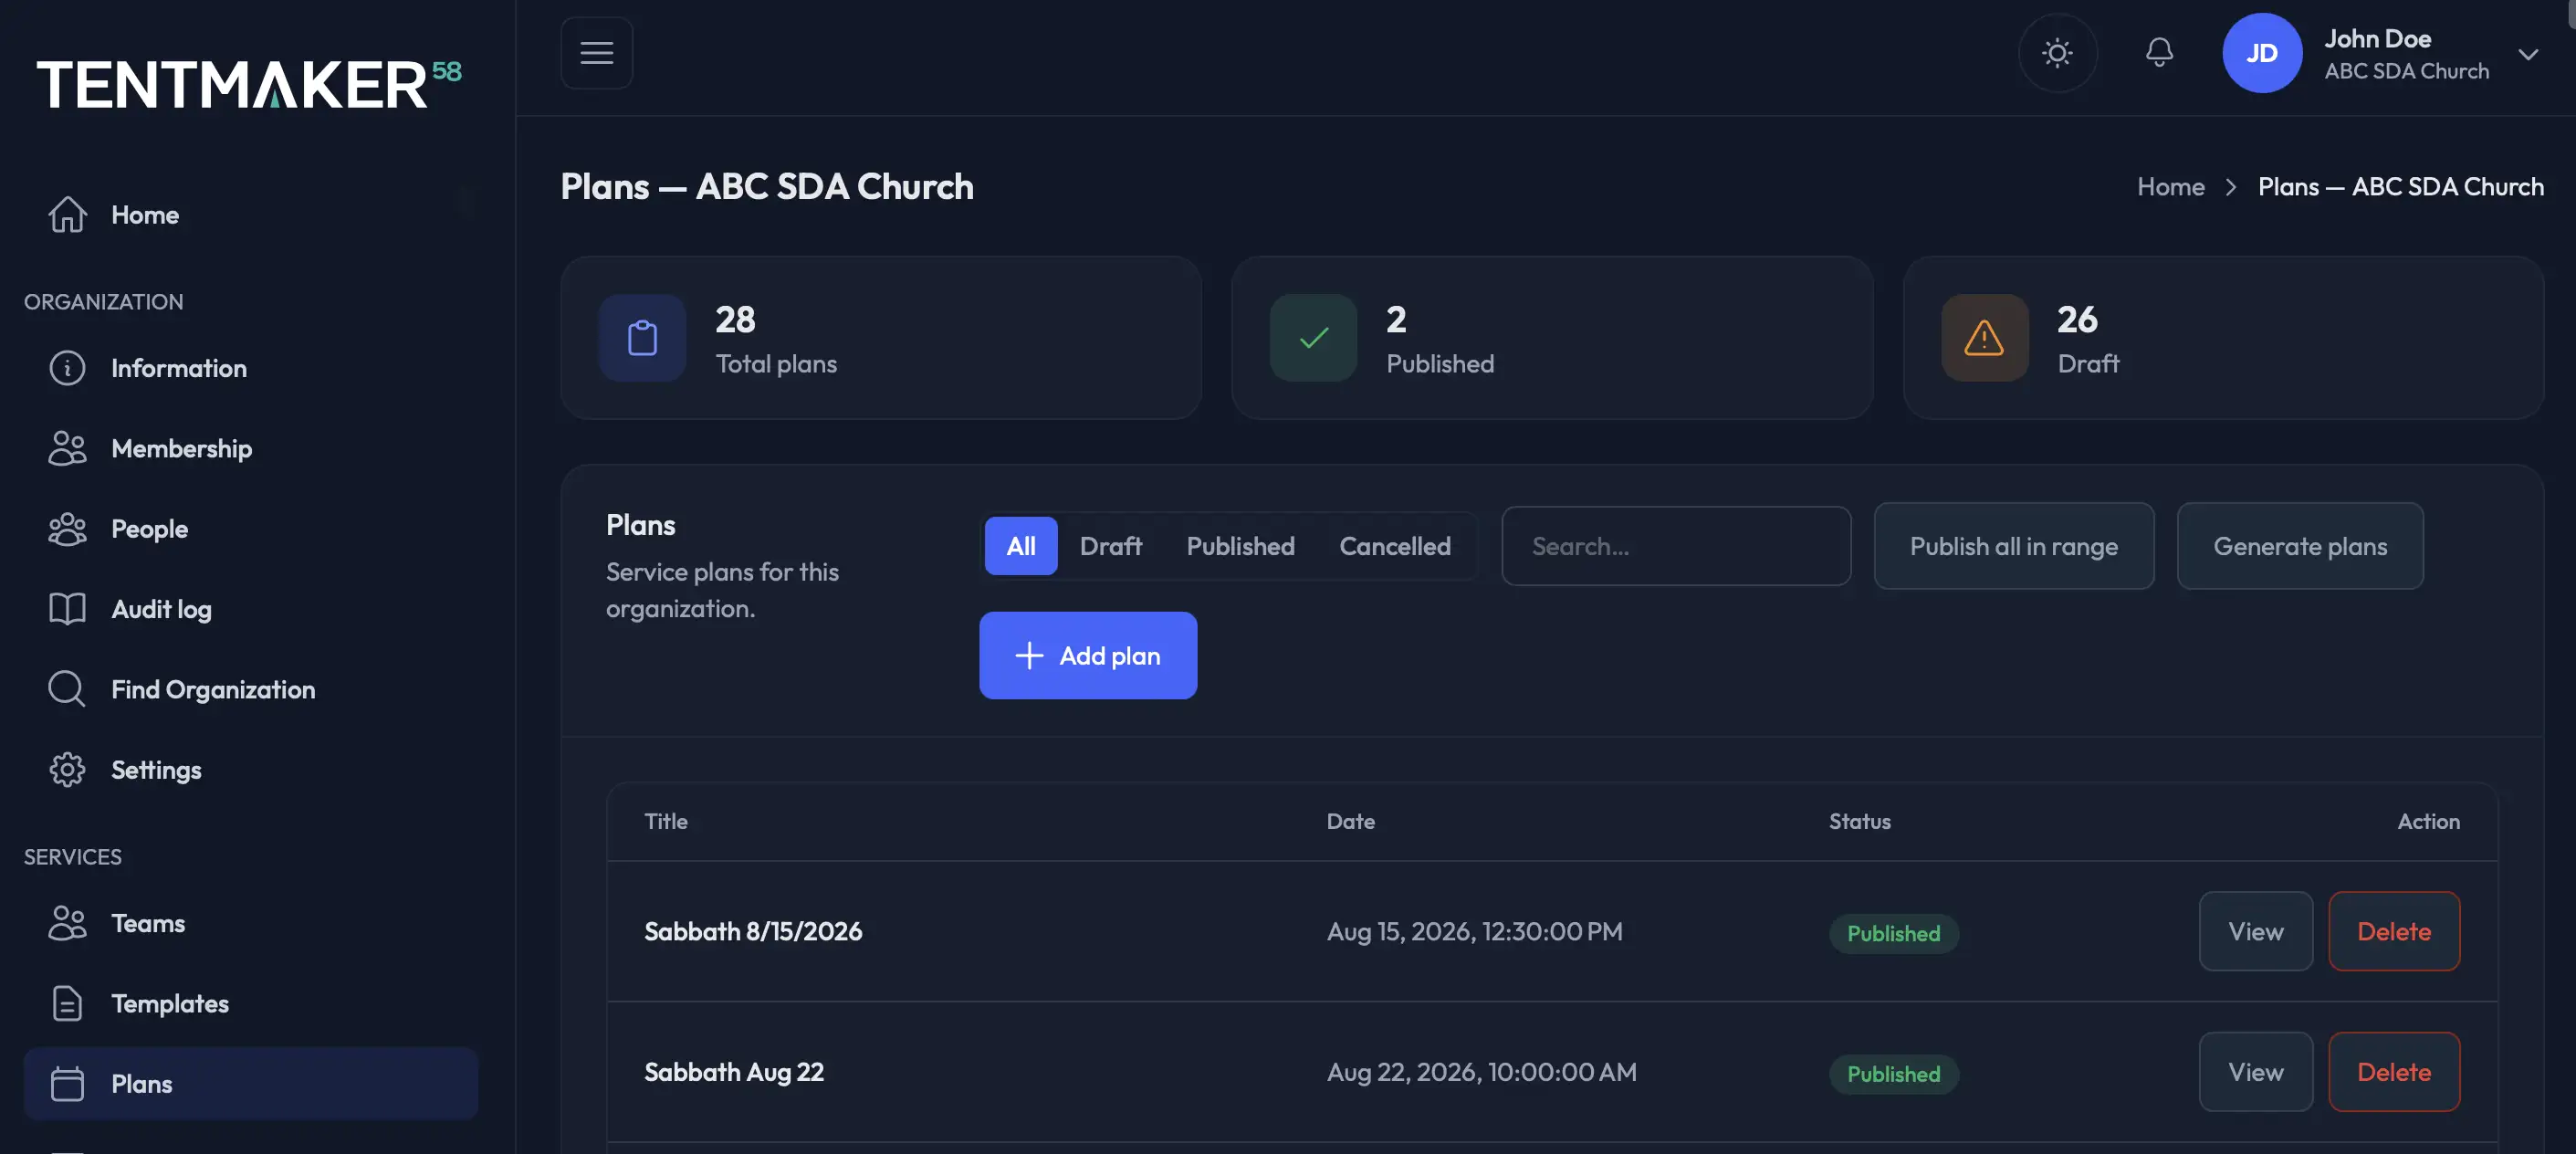Viewport: 2576px width, 1154px height.
Task: Click the JD avatar circle
Action: click(2262, 53)
